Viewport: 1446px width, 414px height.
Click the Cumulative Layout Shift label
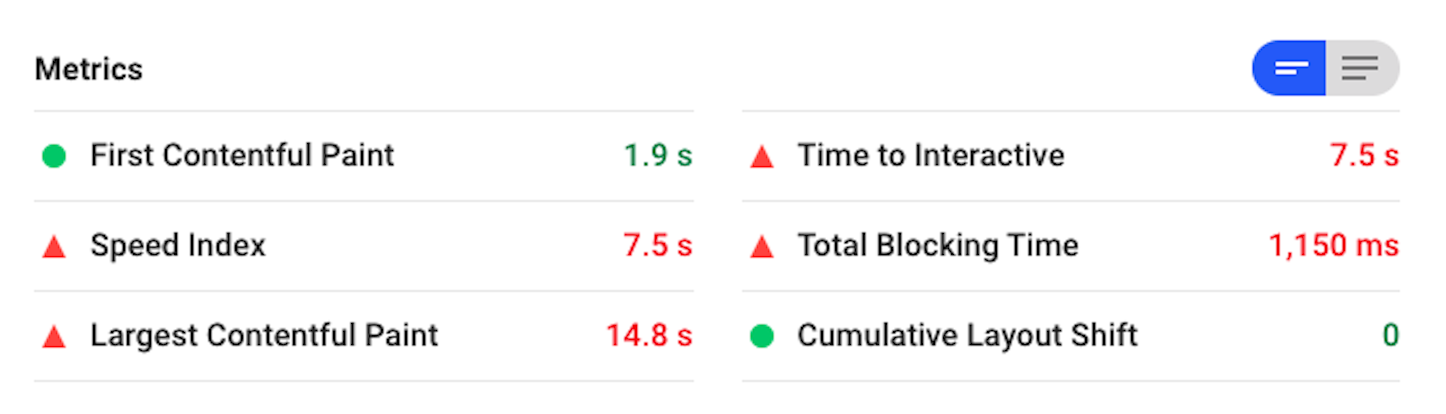click(x=967, y=336)
